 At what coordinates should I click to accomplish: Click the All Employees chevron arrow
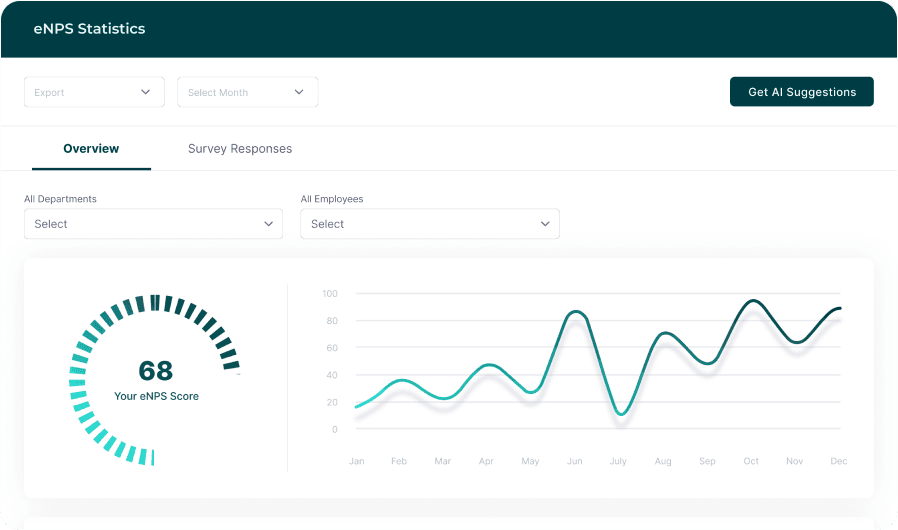click(x=545, y=224)
